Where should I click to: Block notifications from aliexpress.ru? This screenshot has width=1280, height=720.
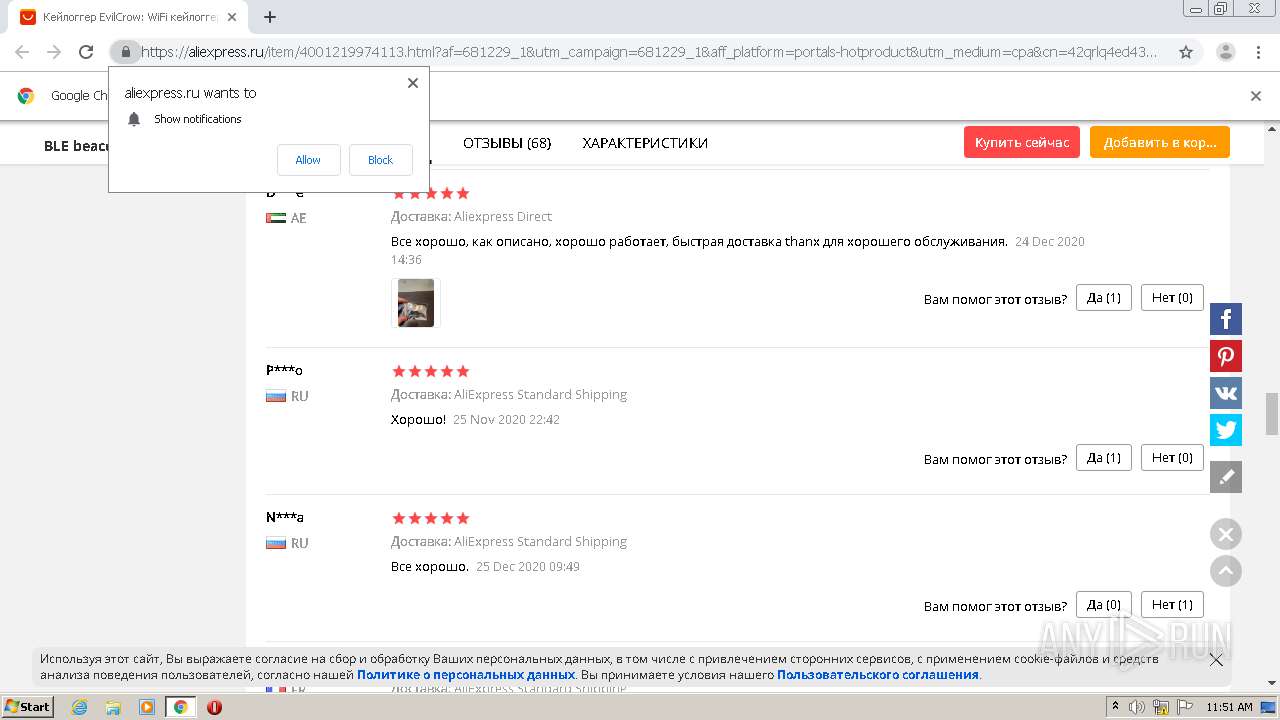pos(380,160)
